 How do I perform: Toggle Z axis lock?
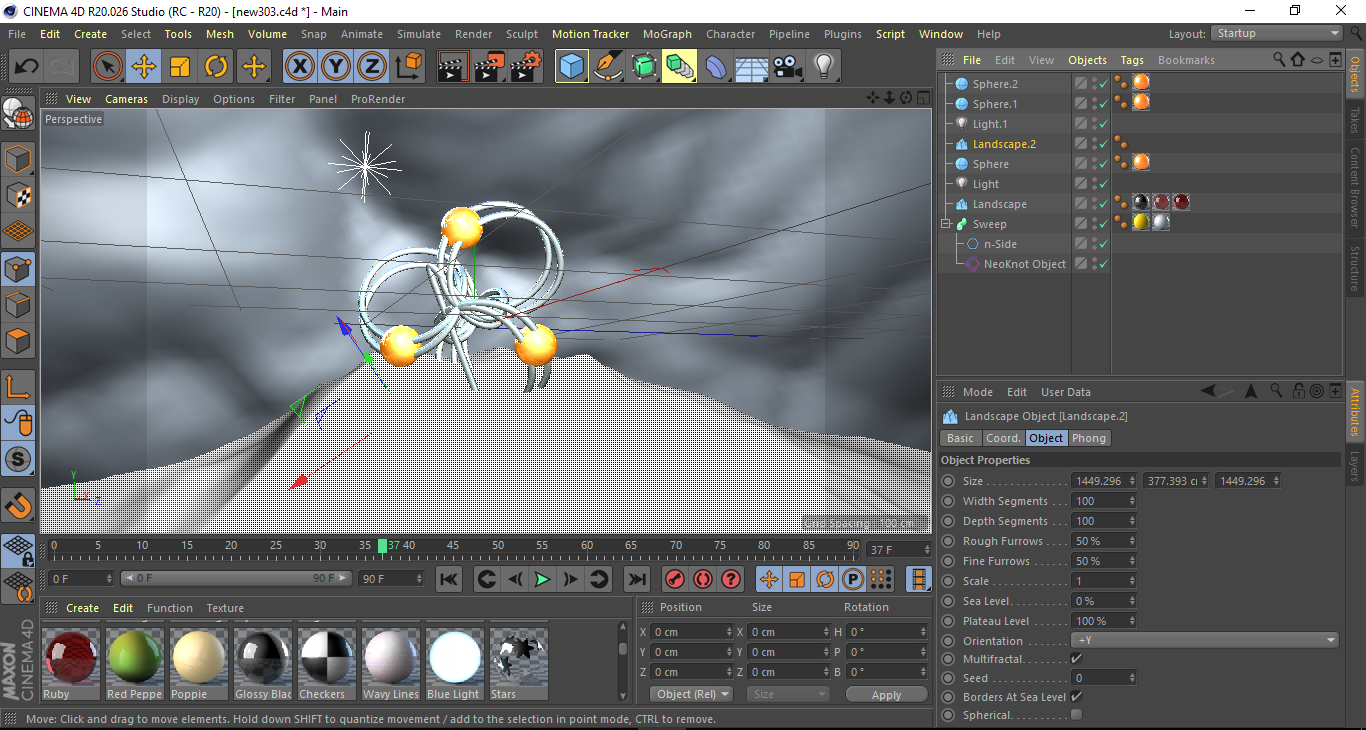point(372,67)
